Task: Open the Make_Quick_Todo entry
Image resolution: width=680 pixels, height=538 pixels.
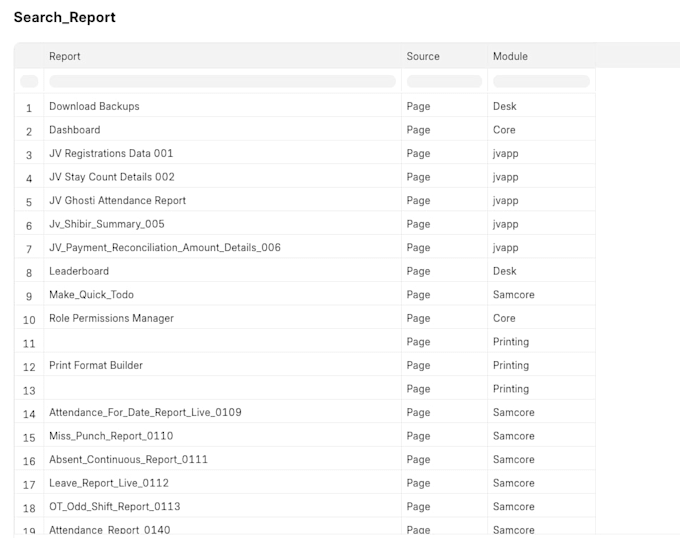Action: [x=91, y=294]
